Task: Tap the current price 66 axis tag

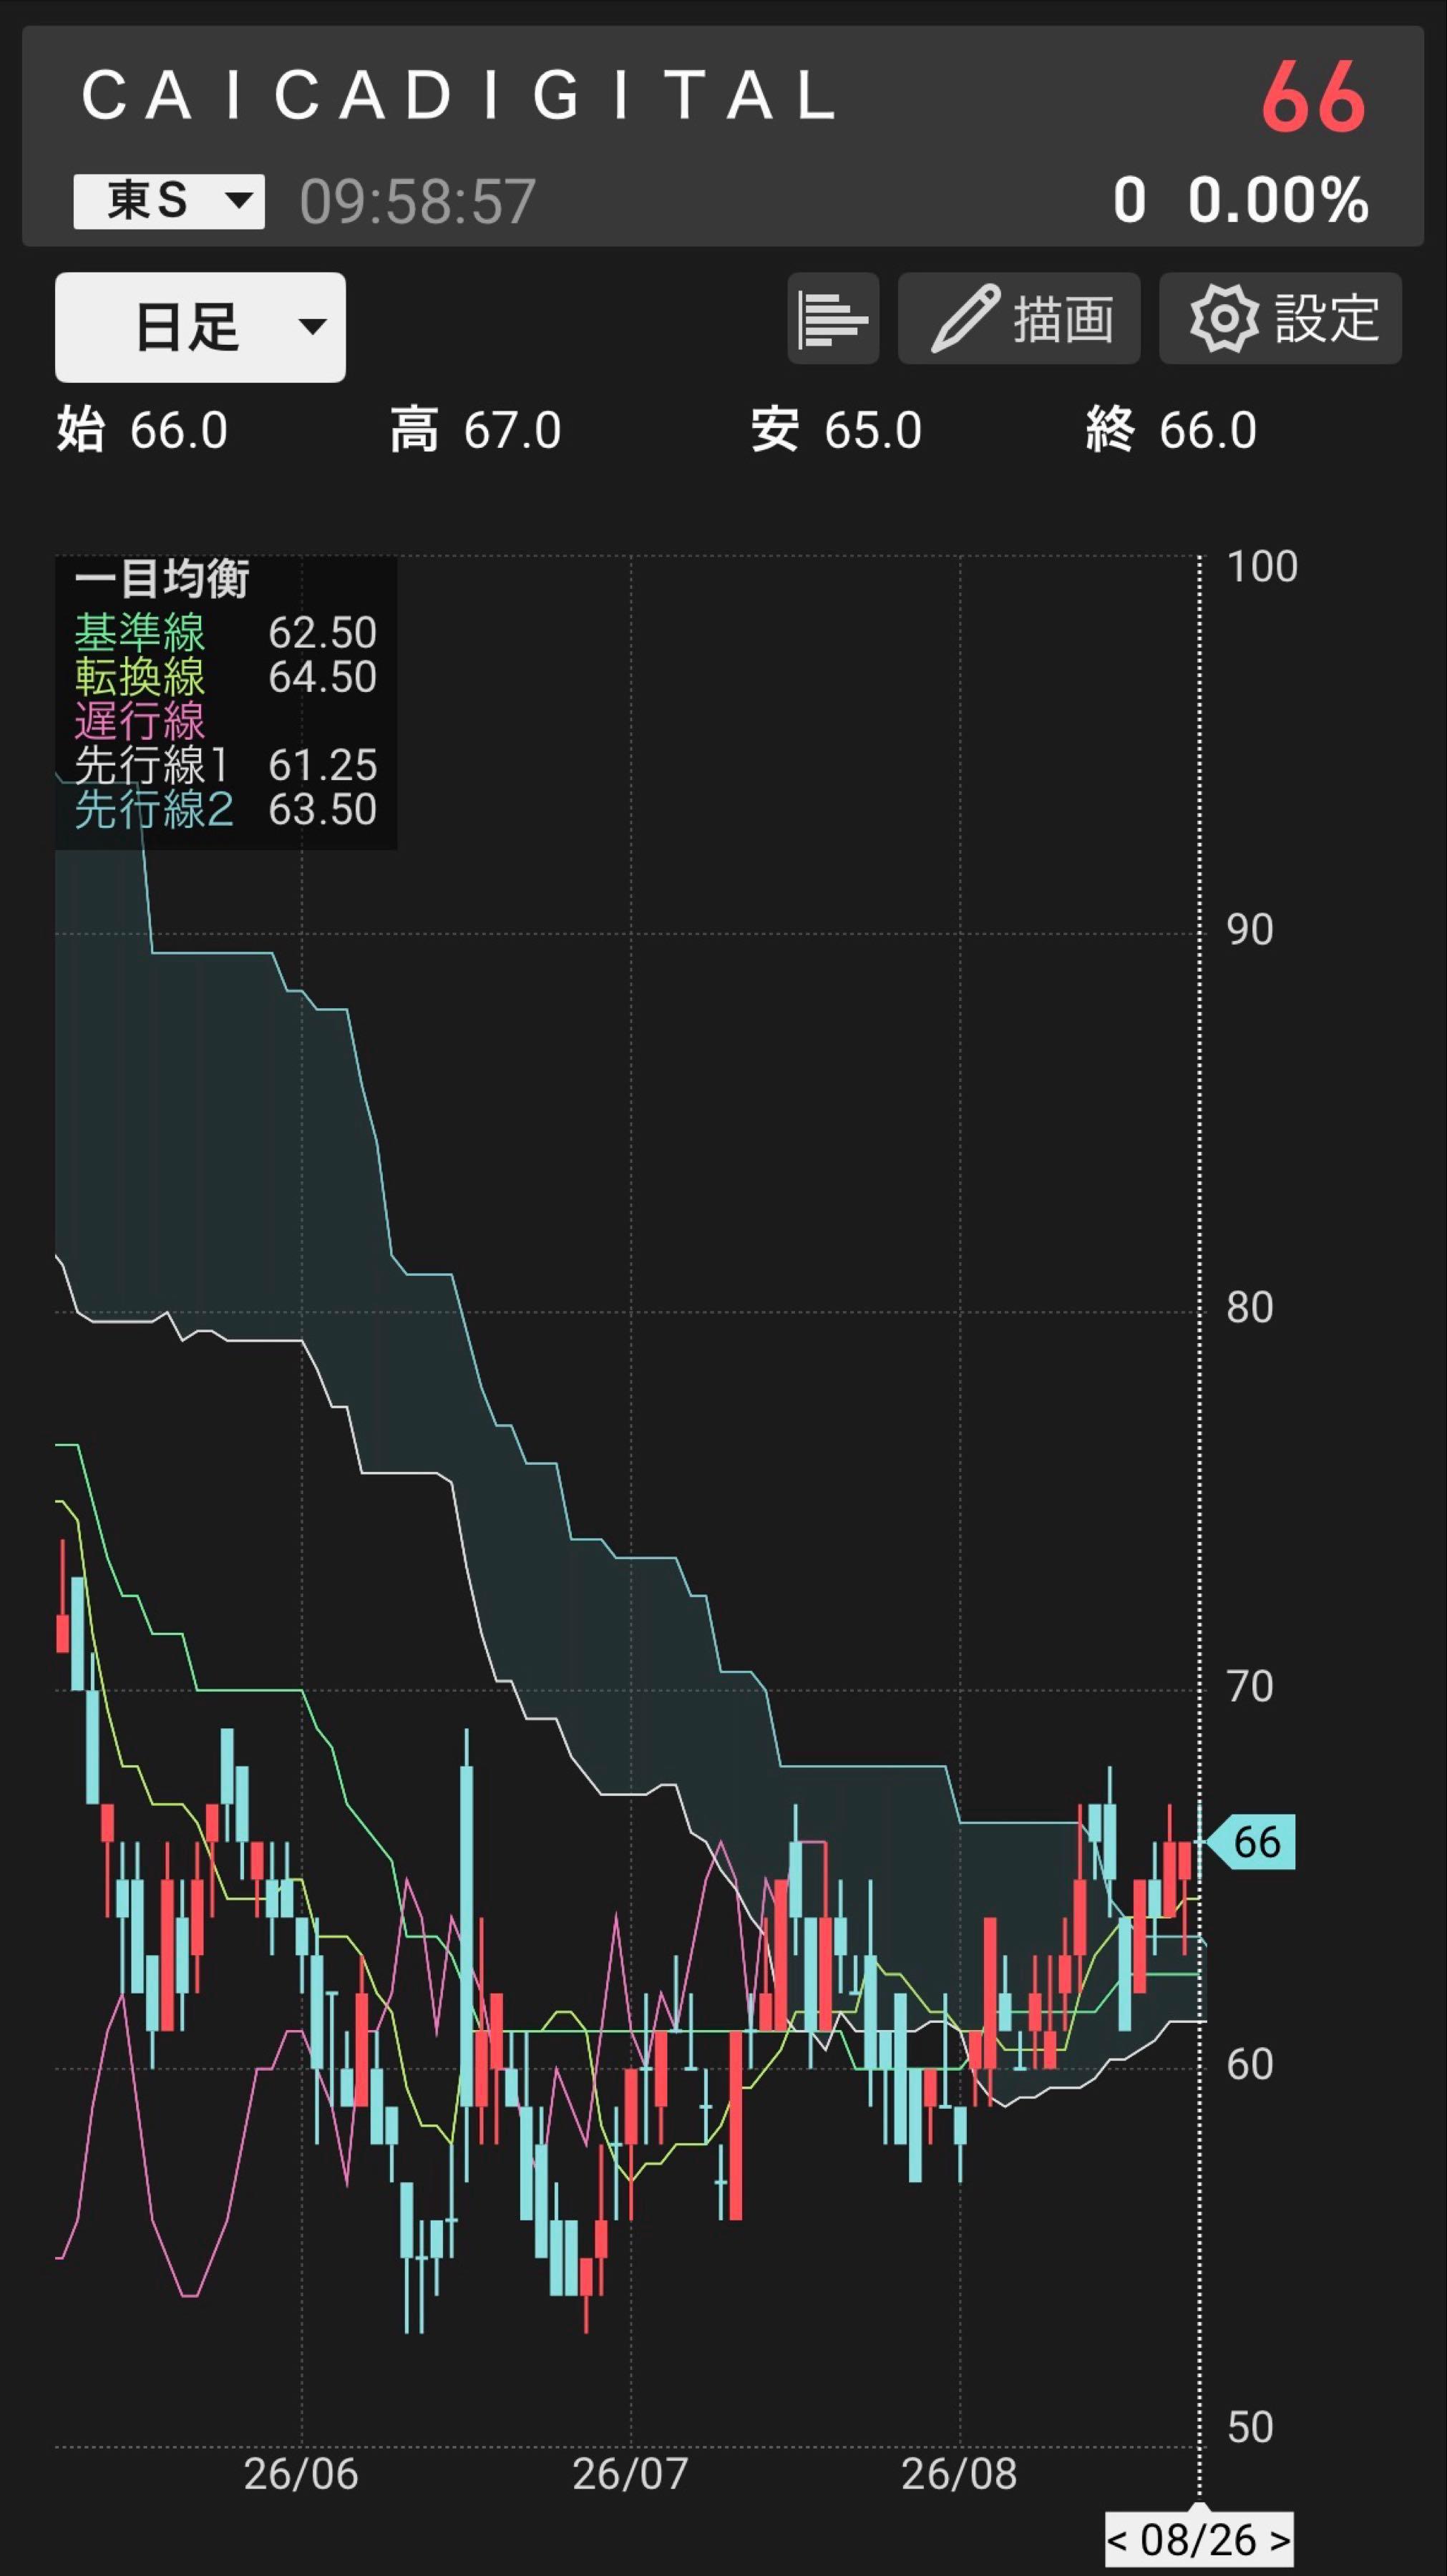Action: (x=1251, y=1841)
